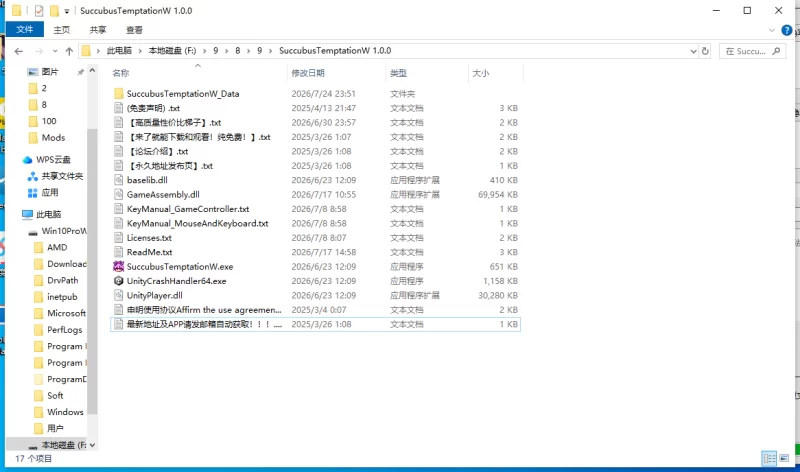Select 图片 in the quick access list
Viewport: 800px width, 472px height.
[50, 72]
